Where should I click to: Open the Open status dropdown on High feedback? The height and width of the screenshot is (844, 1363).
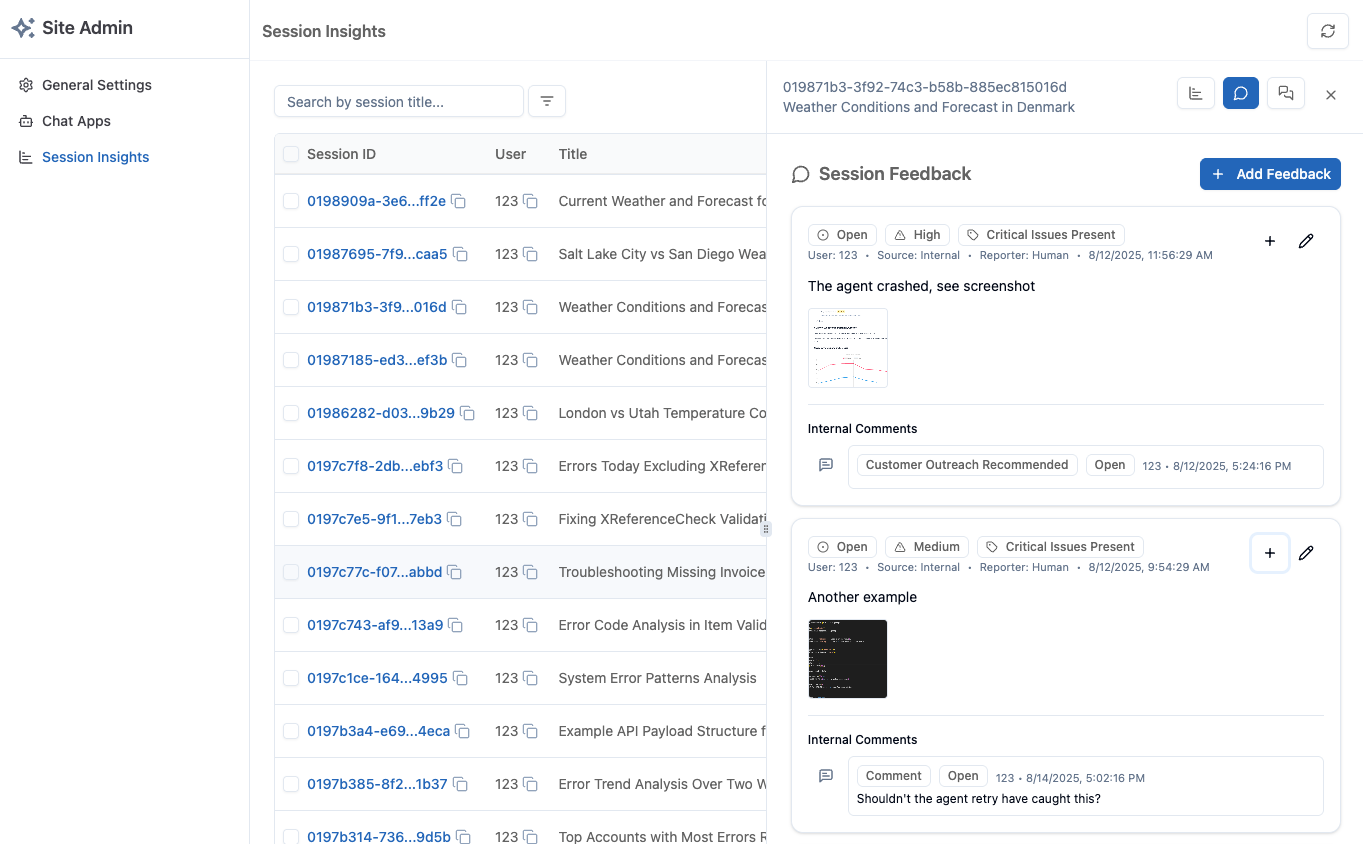click(842, 234)
